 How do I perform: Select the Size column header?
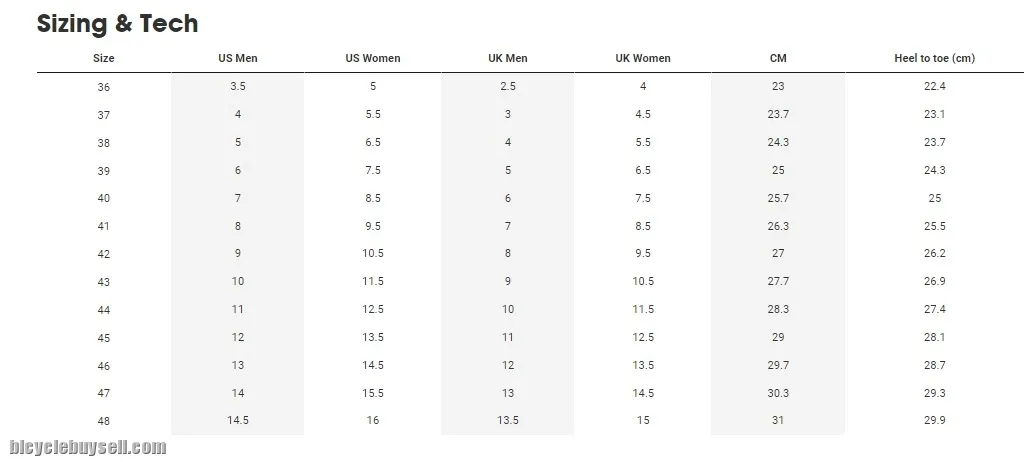[104, 58]
